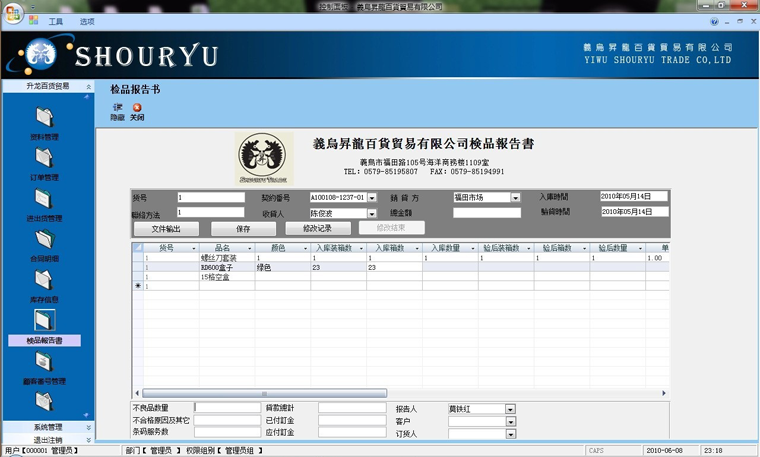Click the 货号 input field
The height and width of the screenshot is (457, 760).
point(211,197)
